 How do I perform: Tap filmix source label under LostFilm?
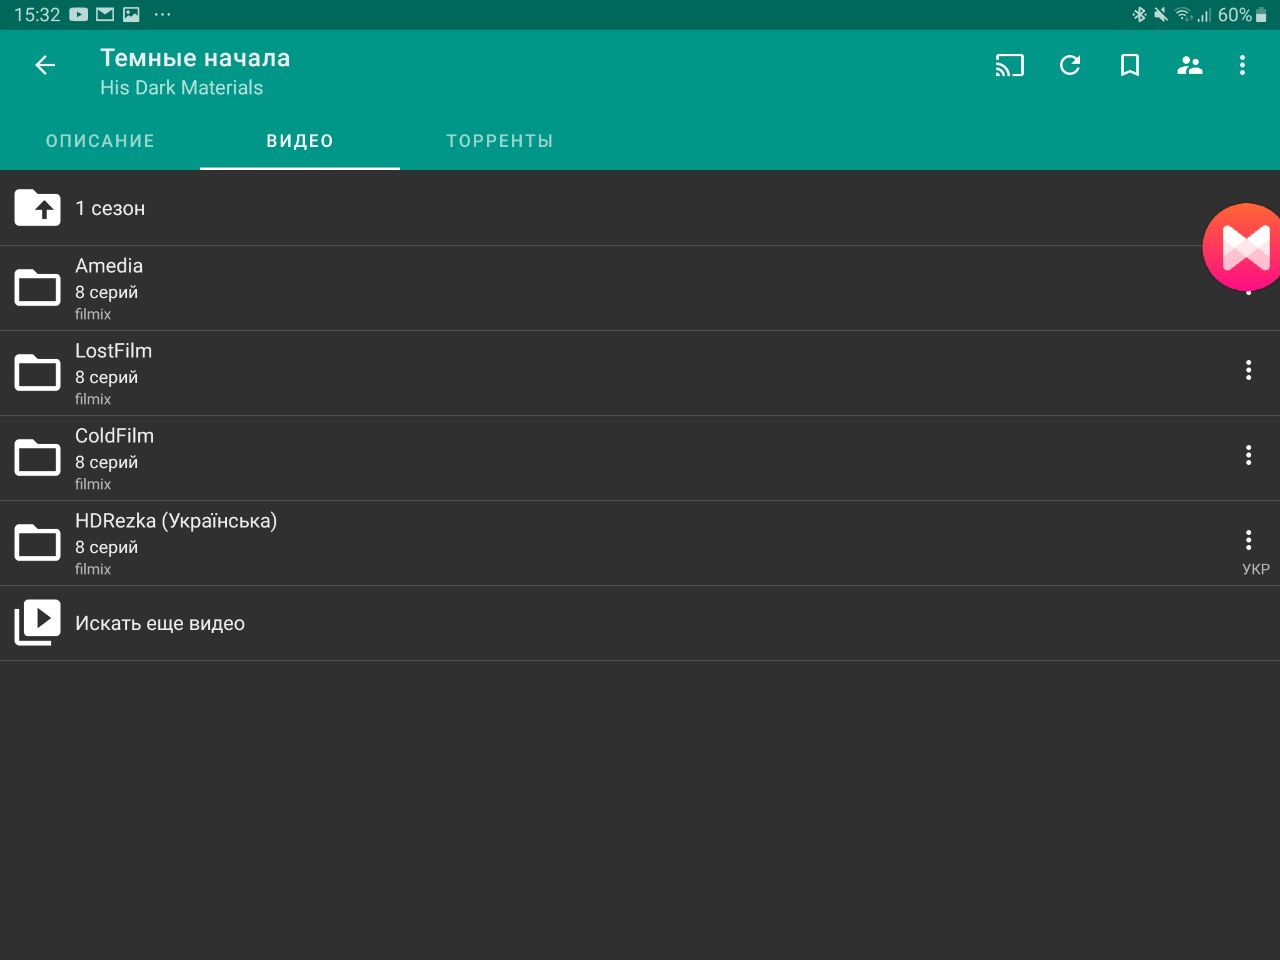[93, 399]
